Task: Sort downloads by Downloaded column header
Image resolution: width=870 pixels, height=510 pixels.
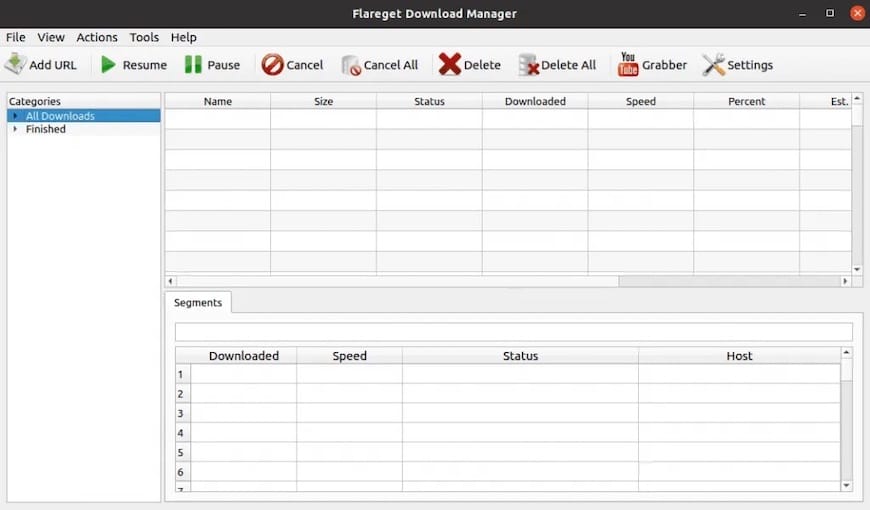Action: [535, 101]
